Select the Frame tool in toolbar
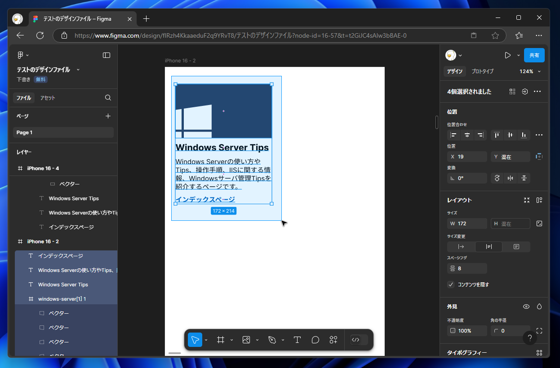 pos(221,340)
